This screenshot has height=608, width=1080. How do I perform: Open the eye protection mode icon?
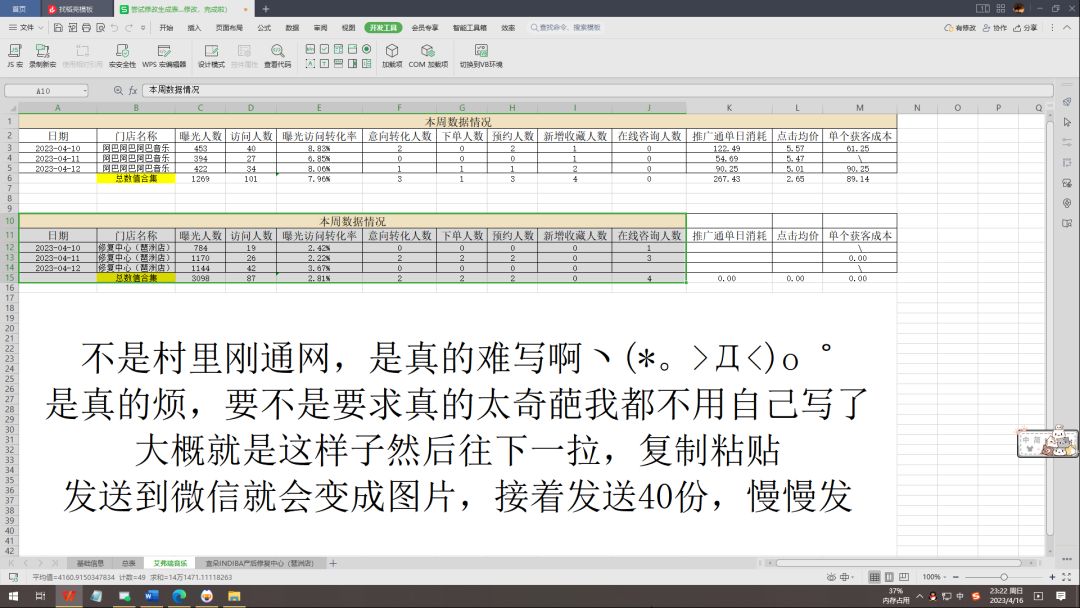[831, 577]
